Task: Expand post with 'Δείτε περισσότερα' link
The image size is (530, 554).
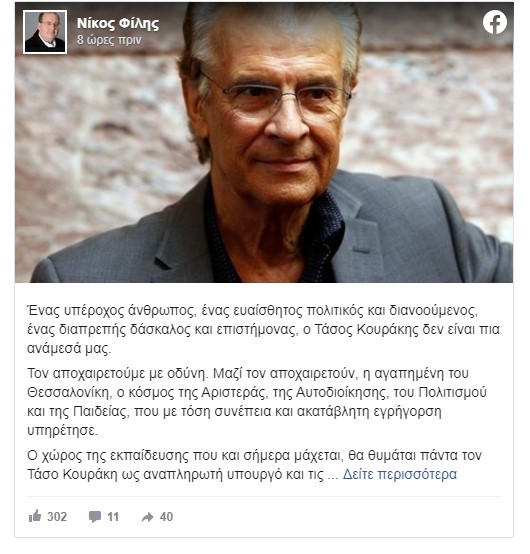Action: (x=400, y=475)
